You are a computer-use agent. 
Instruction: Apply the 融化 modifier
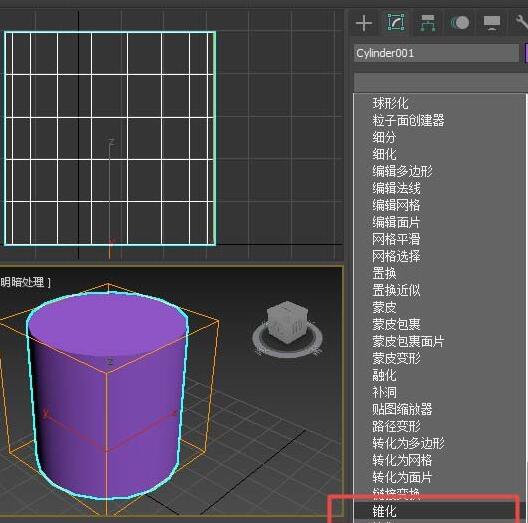(384, 375)
